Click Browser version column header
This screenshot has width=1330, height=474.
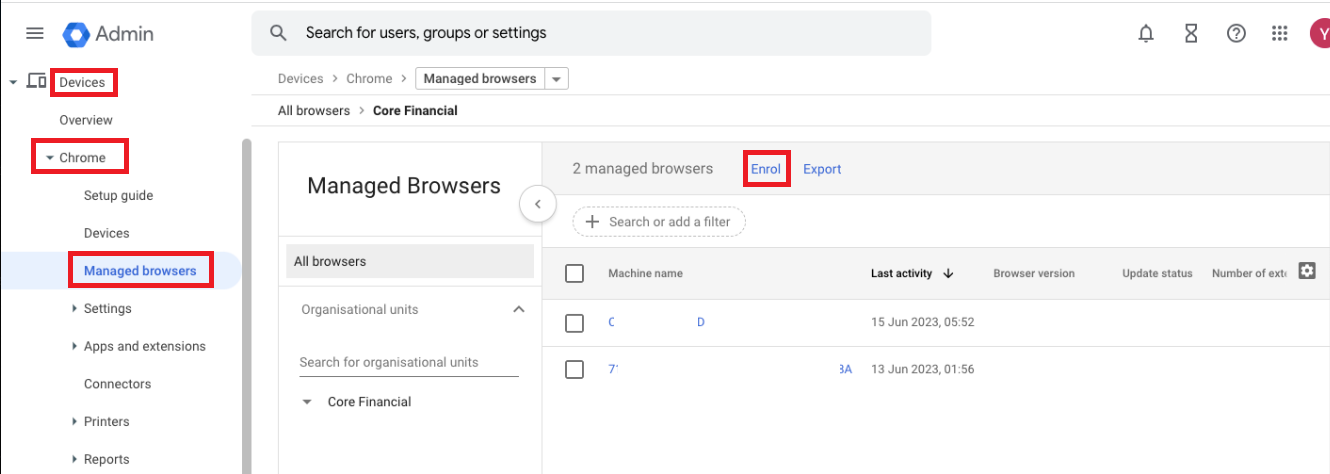(x=1034, y=273)
